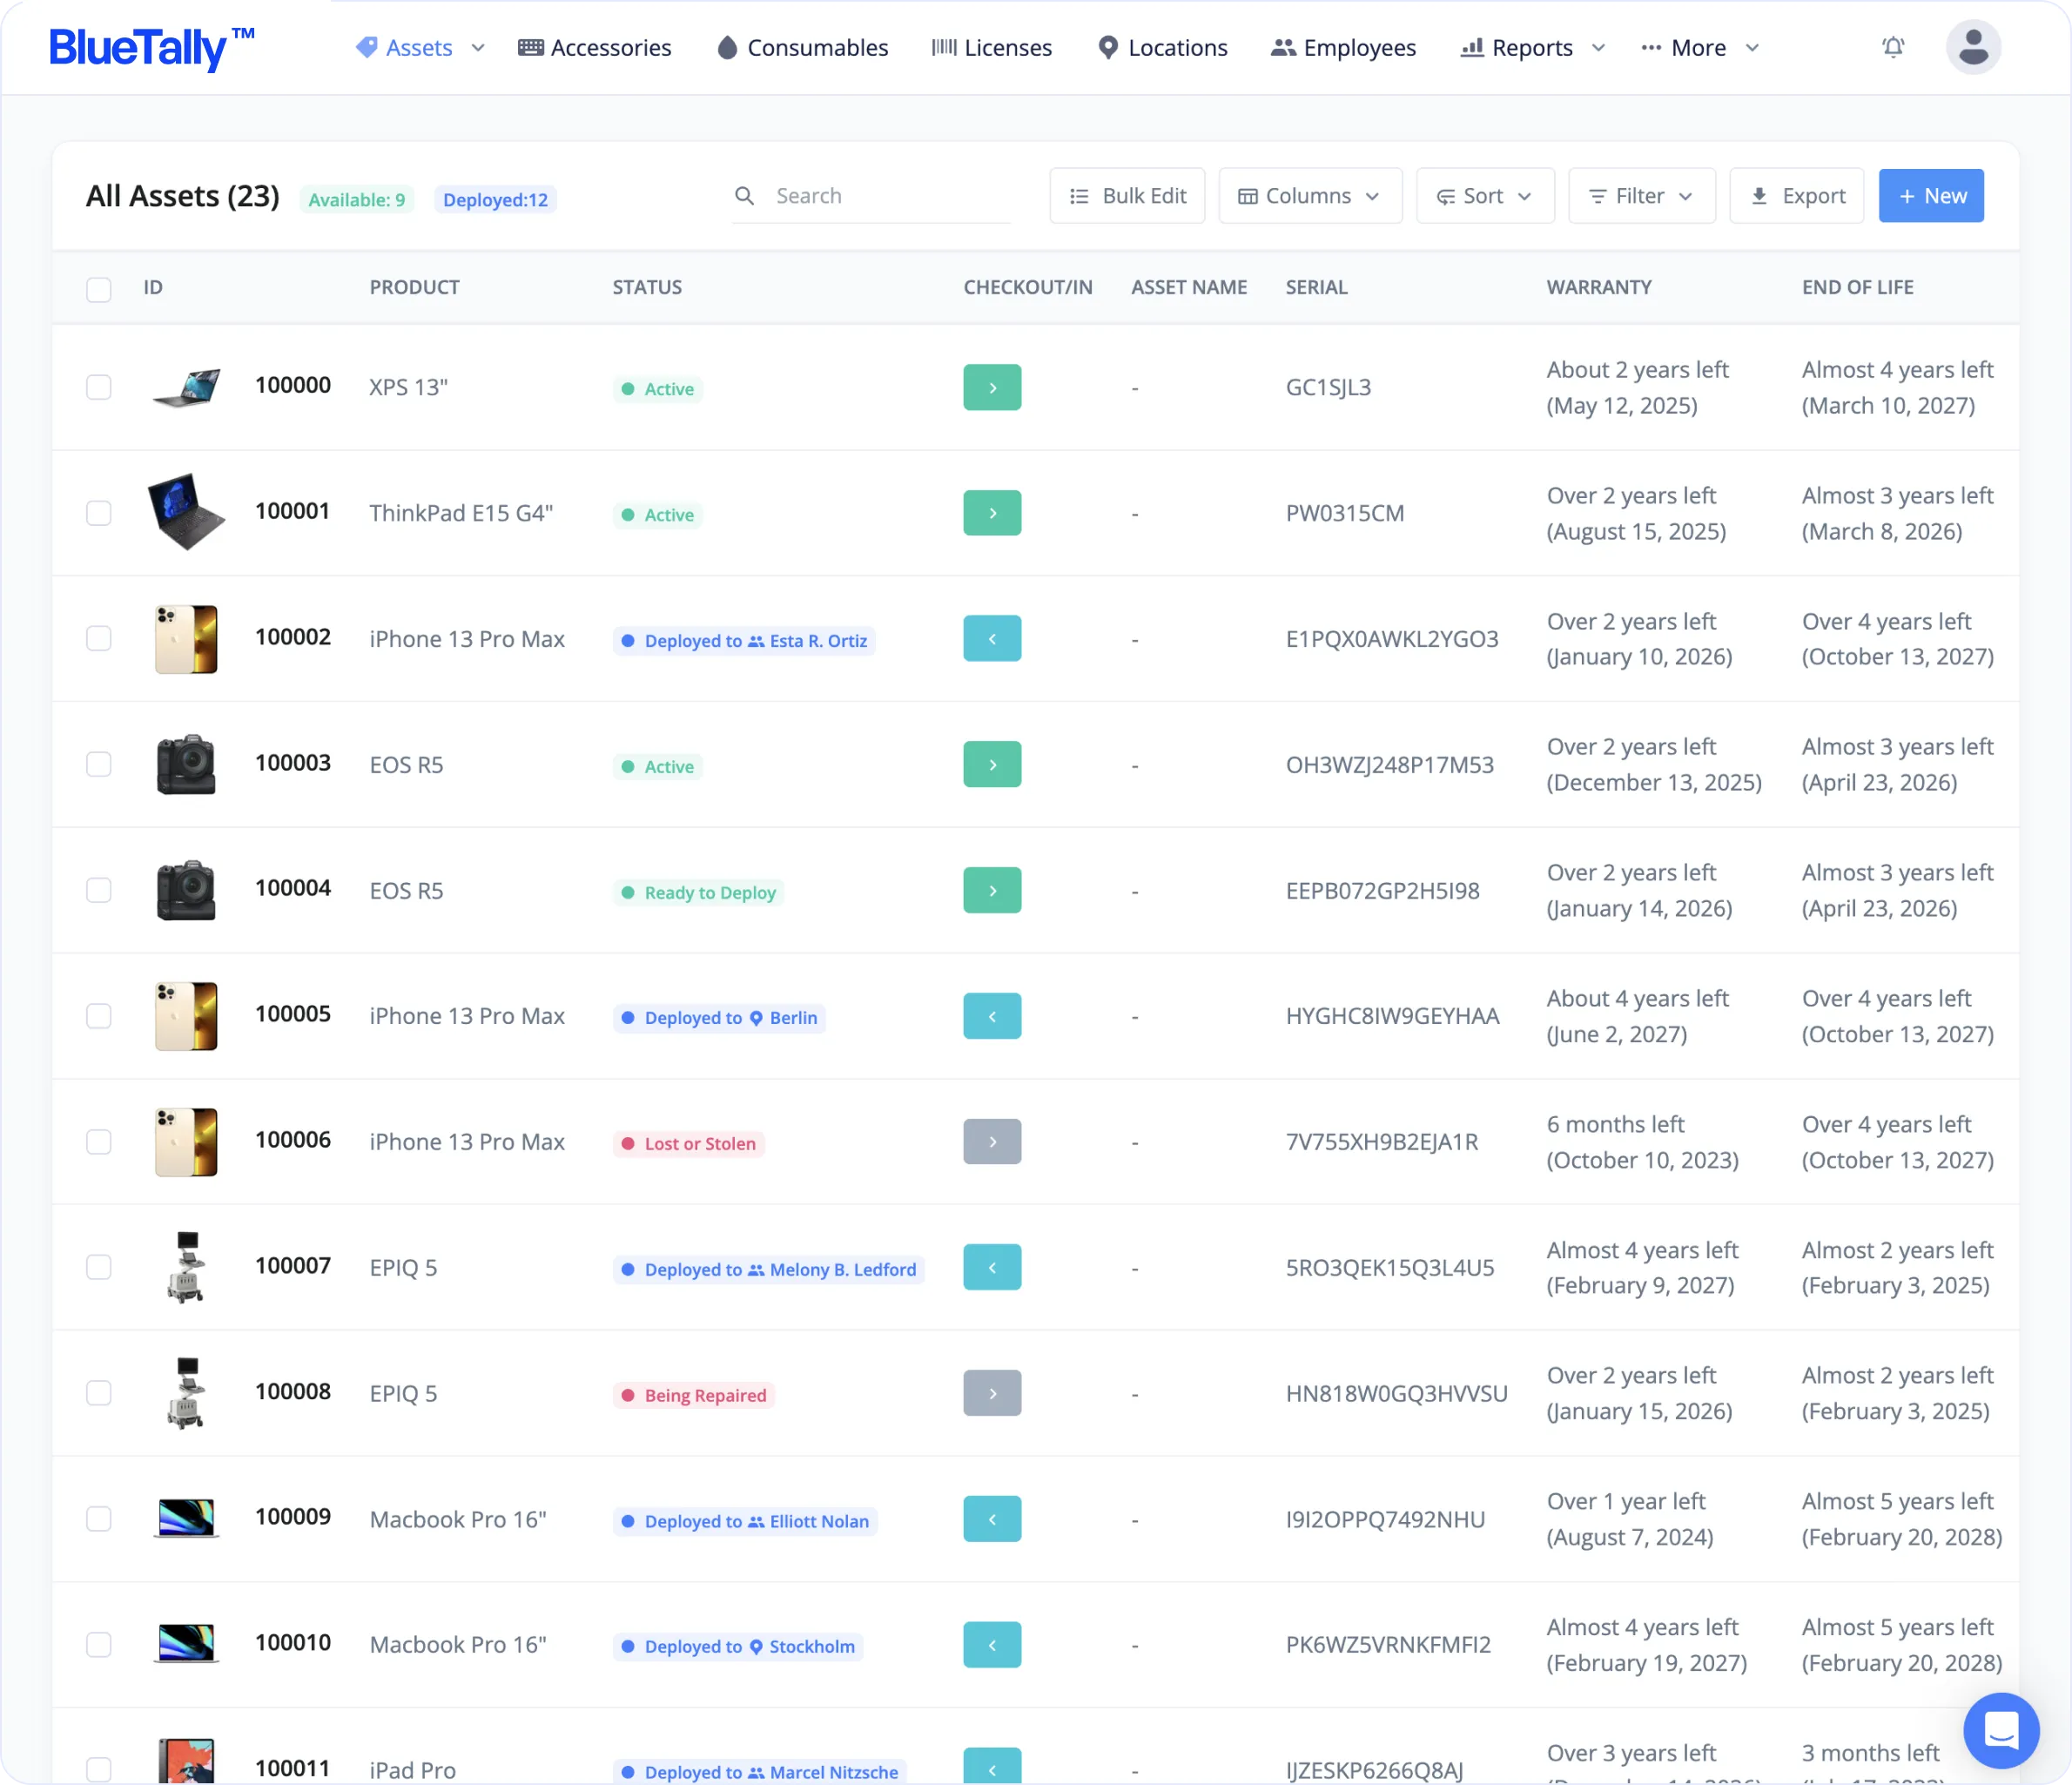Click the check-in arrow for asset 100002
Screen dimensions: 2072x1785
(992, 639)
